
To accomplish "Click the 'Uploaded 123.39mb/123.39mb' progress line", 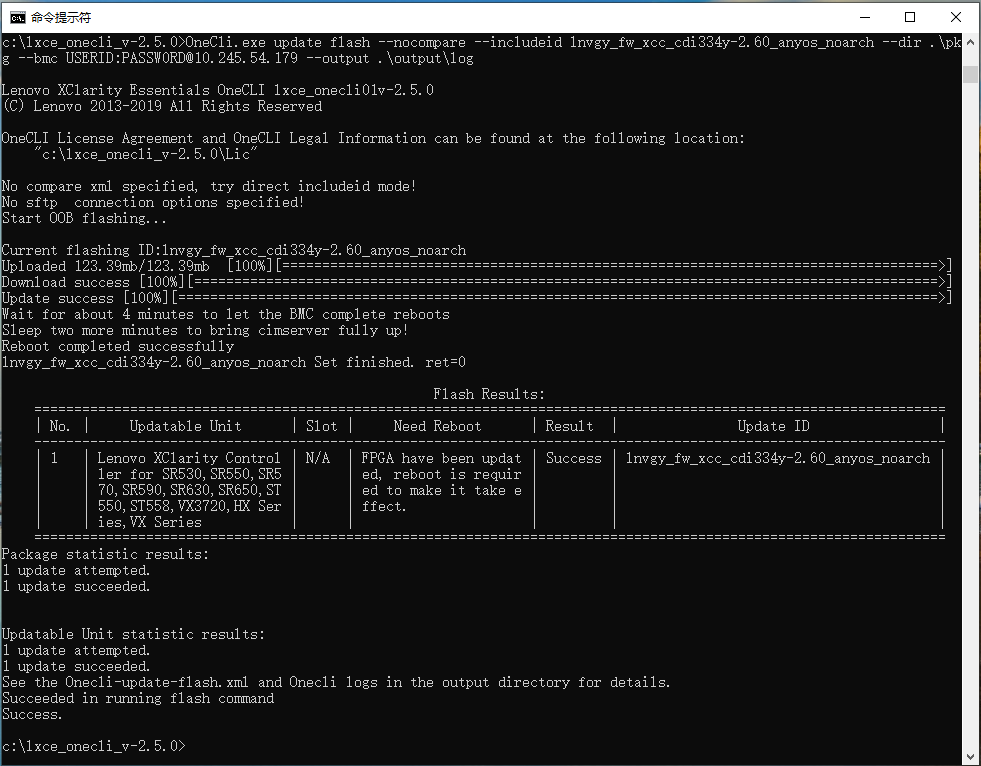I will pyautogui.click(x=477, y=266).
